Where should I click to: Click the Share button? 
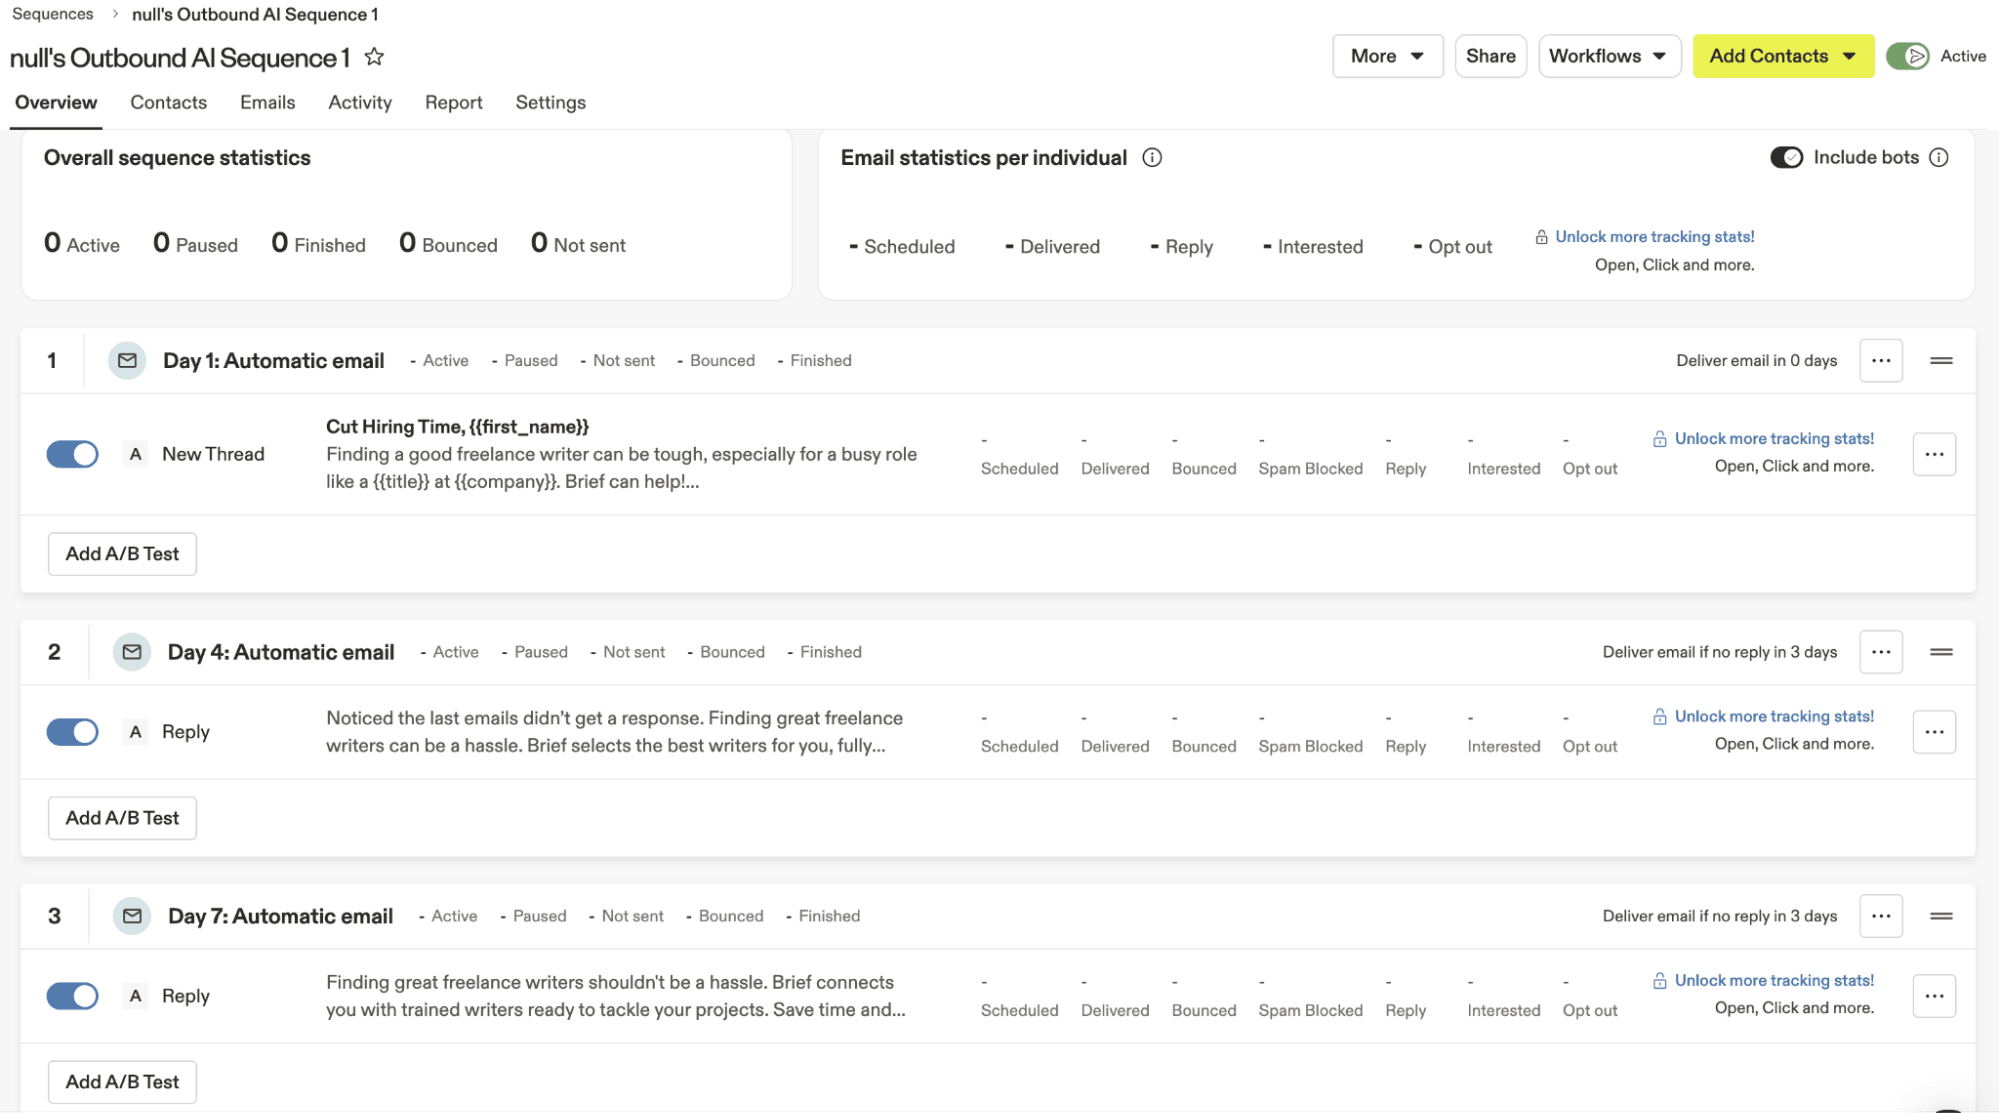1490,57
